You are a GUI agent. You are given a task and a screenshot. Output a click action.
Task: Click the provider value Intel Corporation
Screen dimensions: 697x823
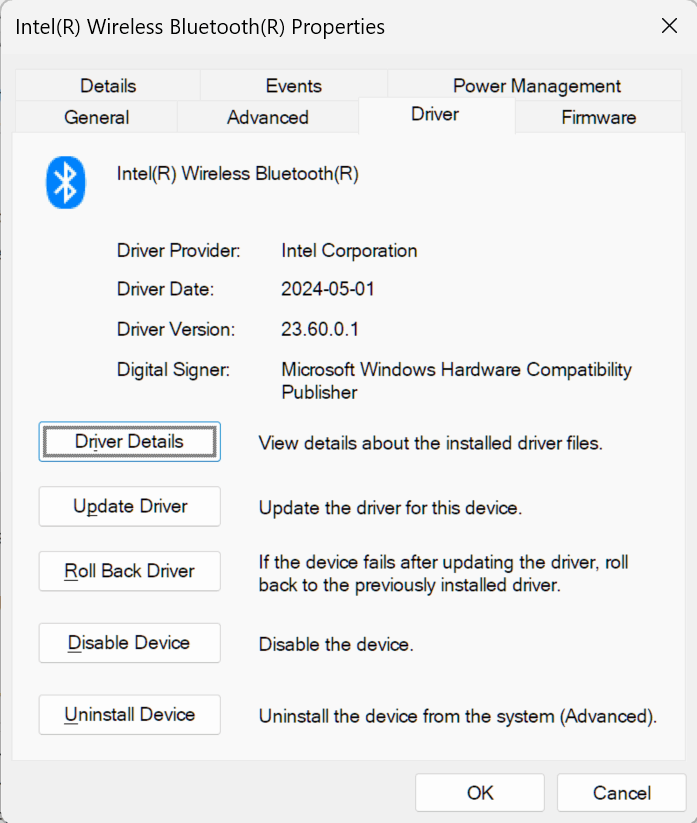point(349,251)
